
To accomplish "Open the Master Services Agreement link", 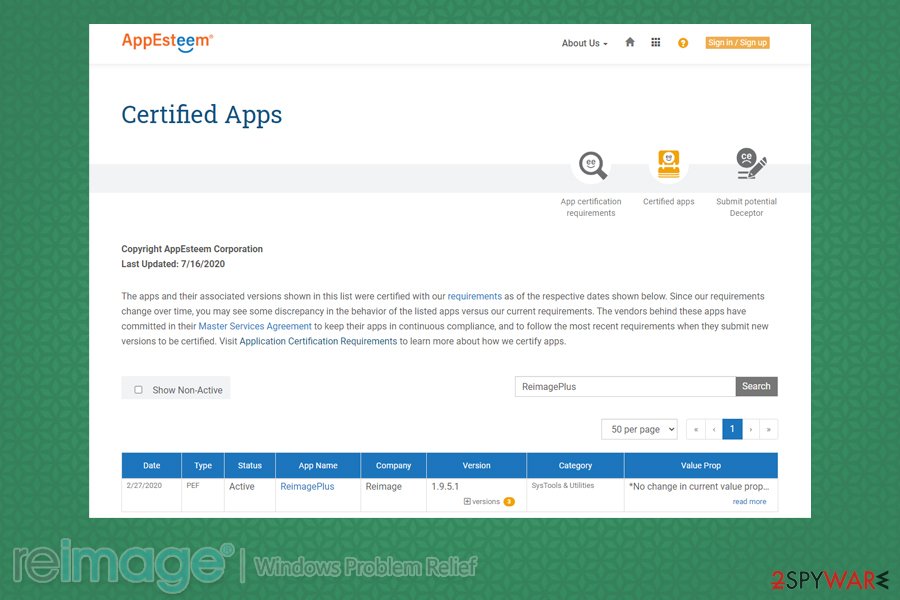I will coord(255,326).
